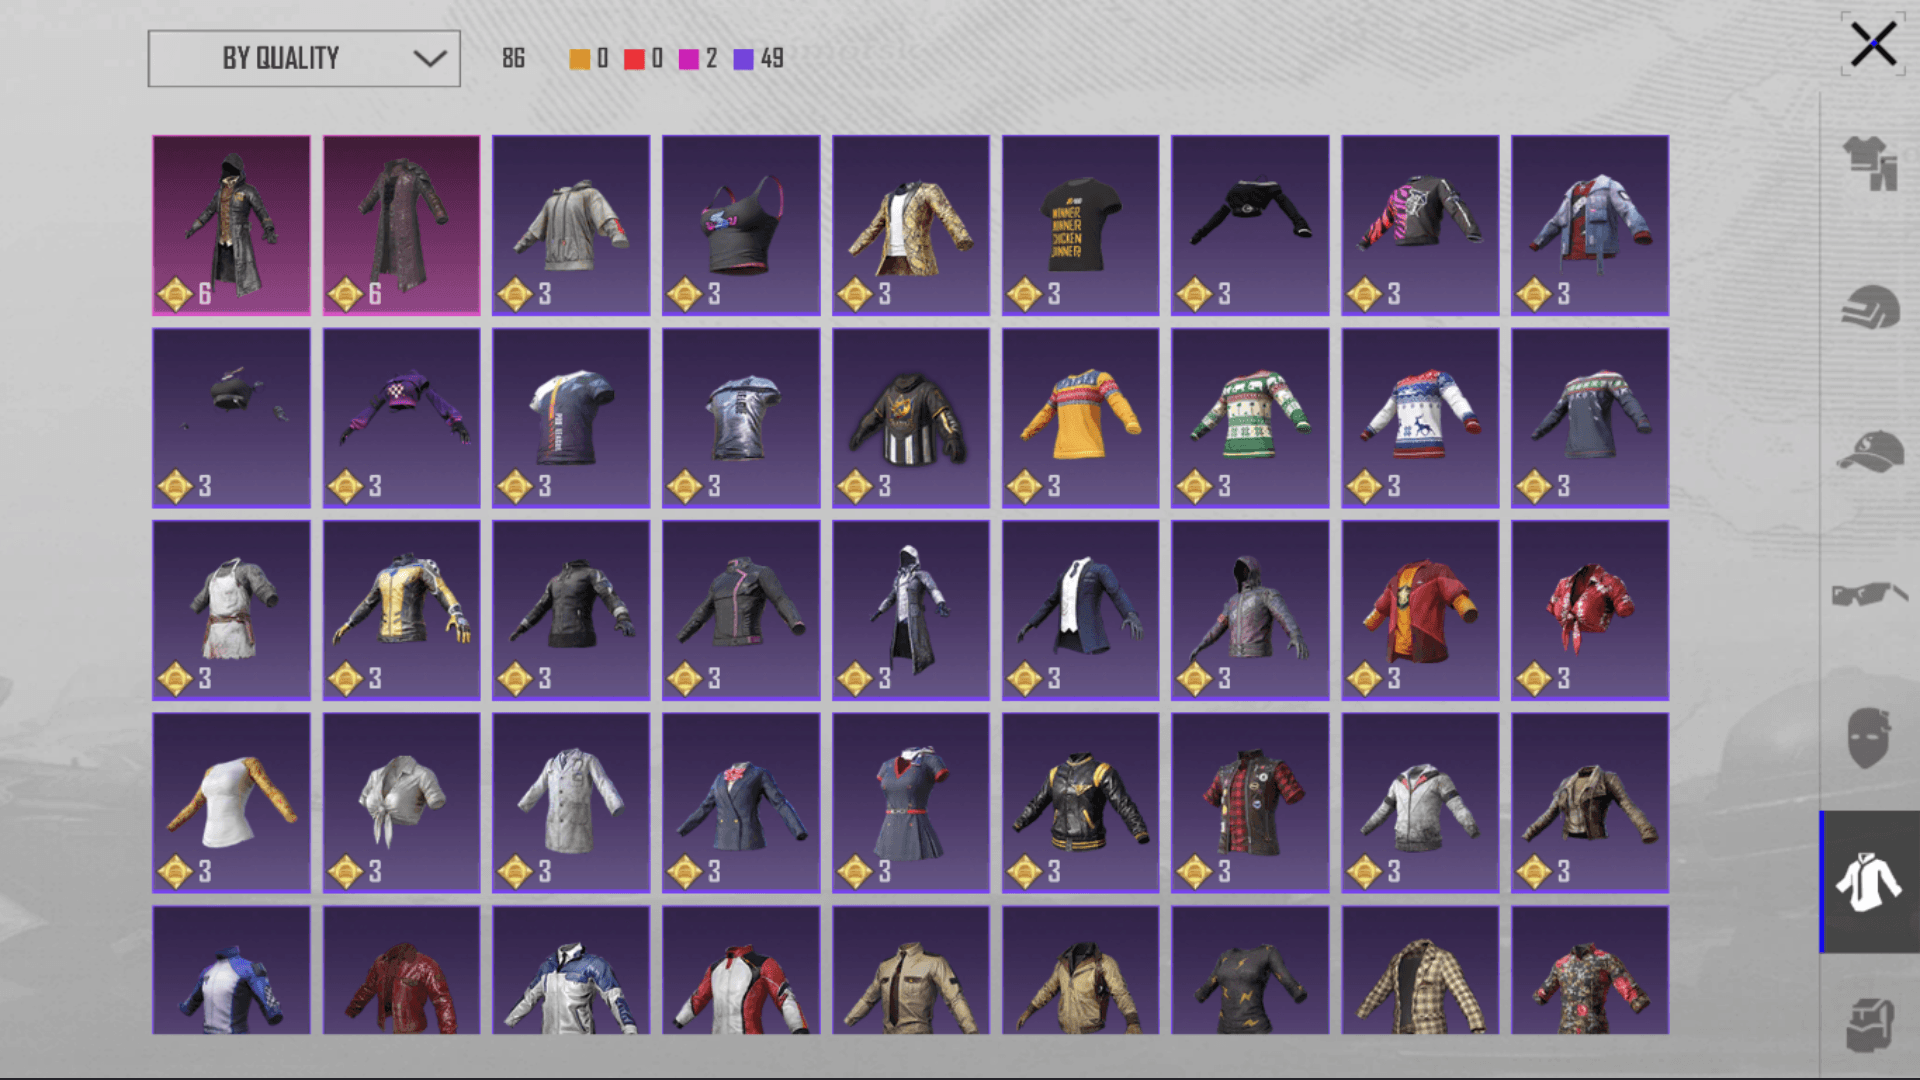Screen dimensions: 1920x1080
Task: Select the white lab coat item
Action: point(571,803)
